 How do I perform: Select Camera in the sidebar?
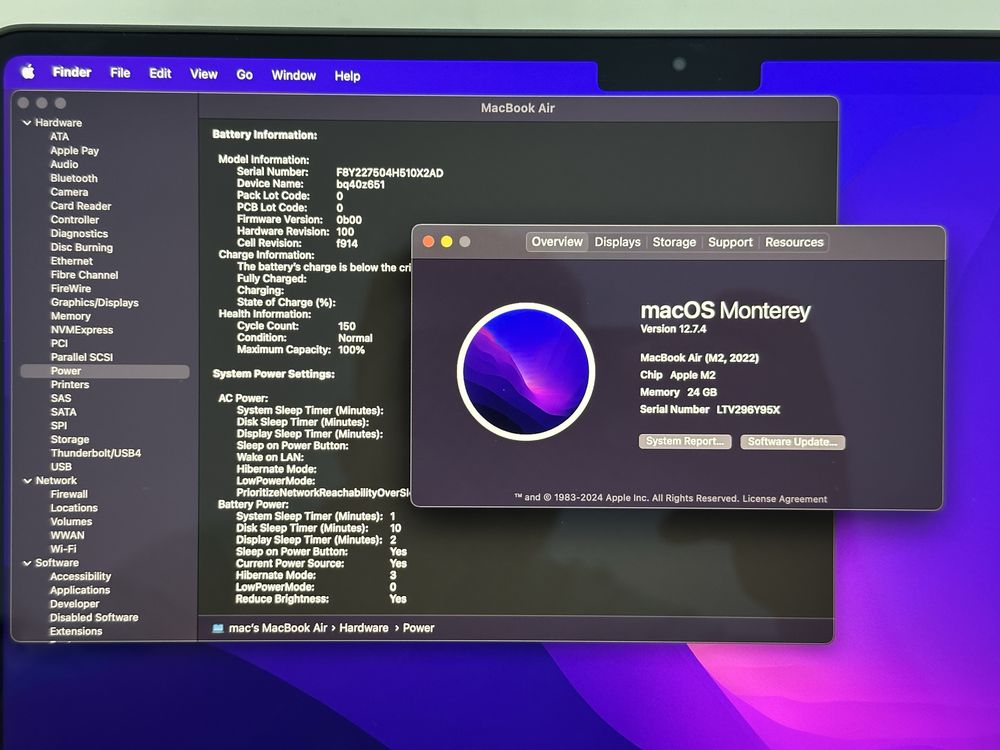point(70,192)
